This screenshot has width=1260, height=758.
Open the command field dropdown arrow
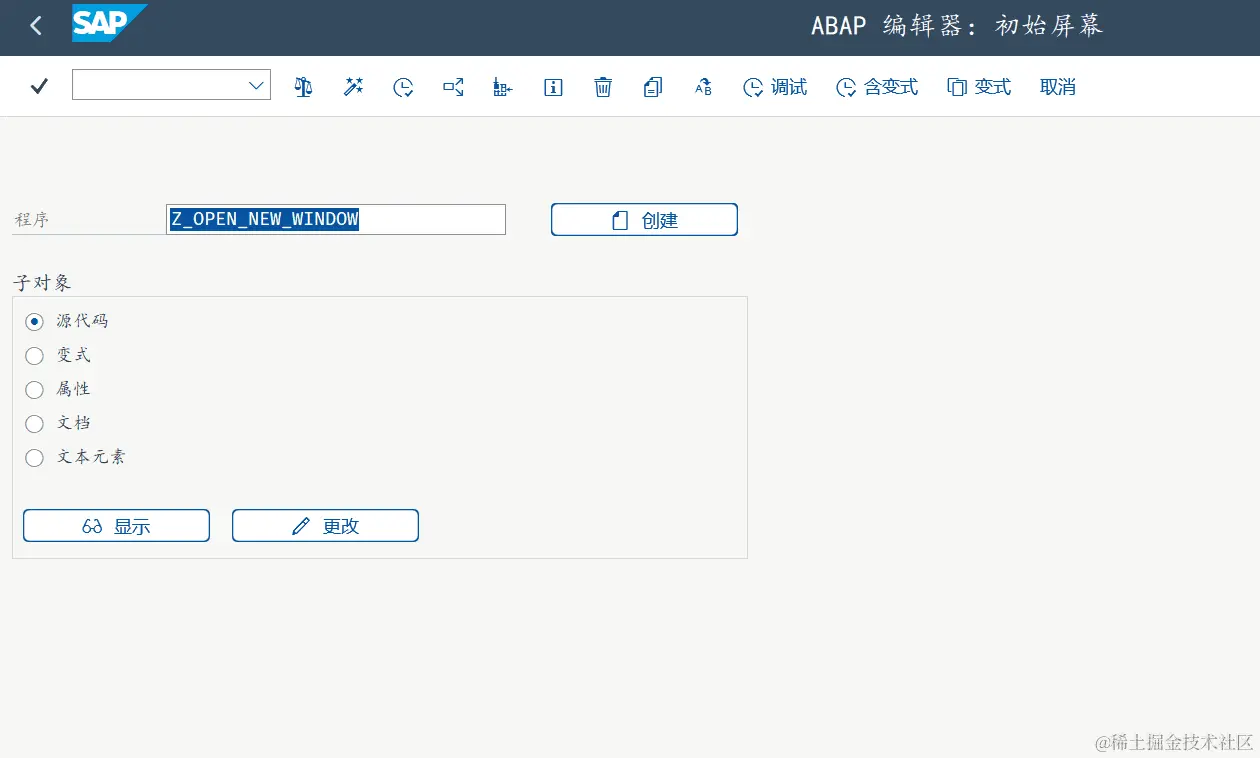coord(256,86)
